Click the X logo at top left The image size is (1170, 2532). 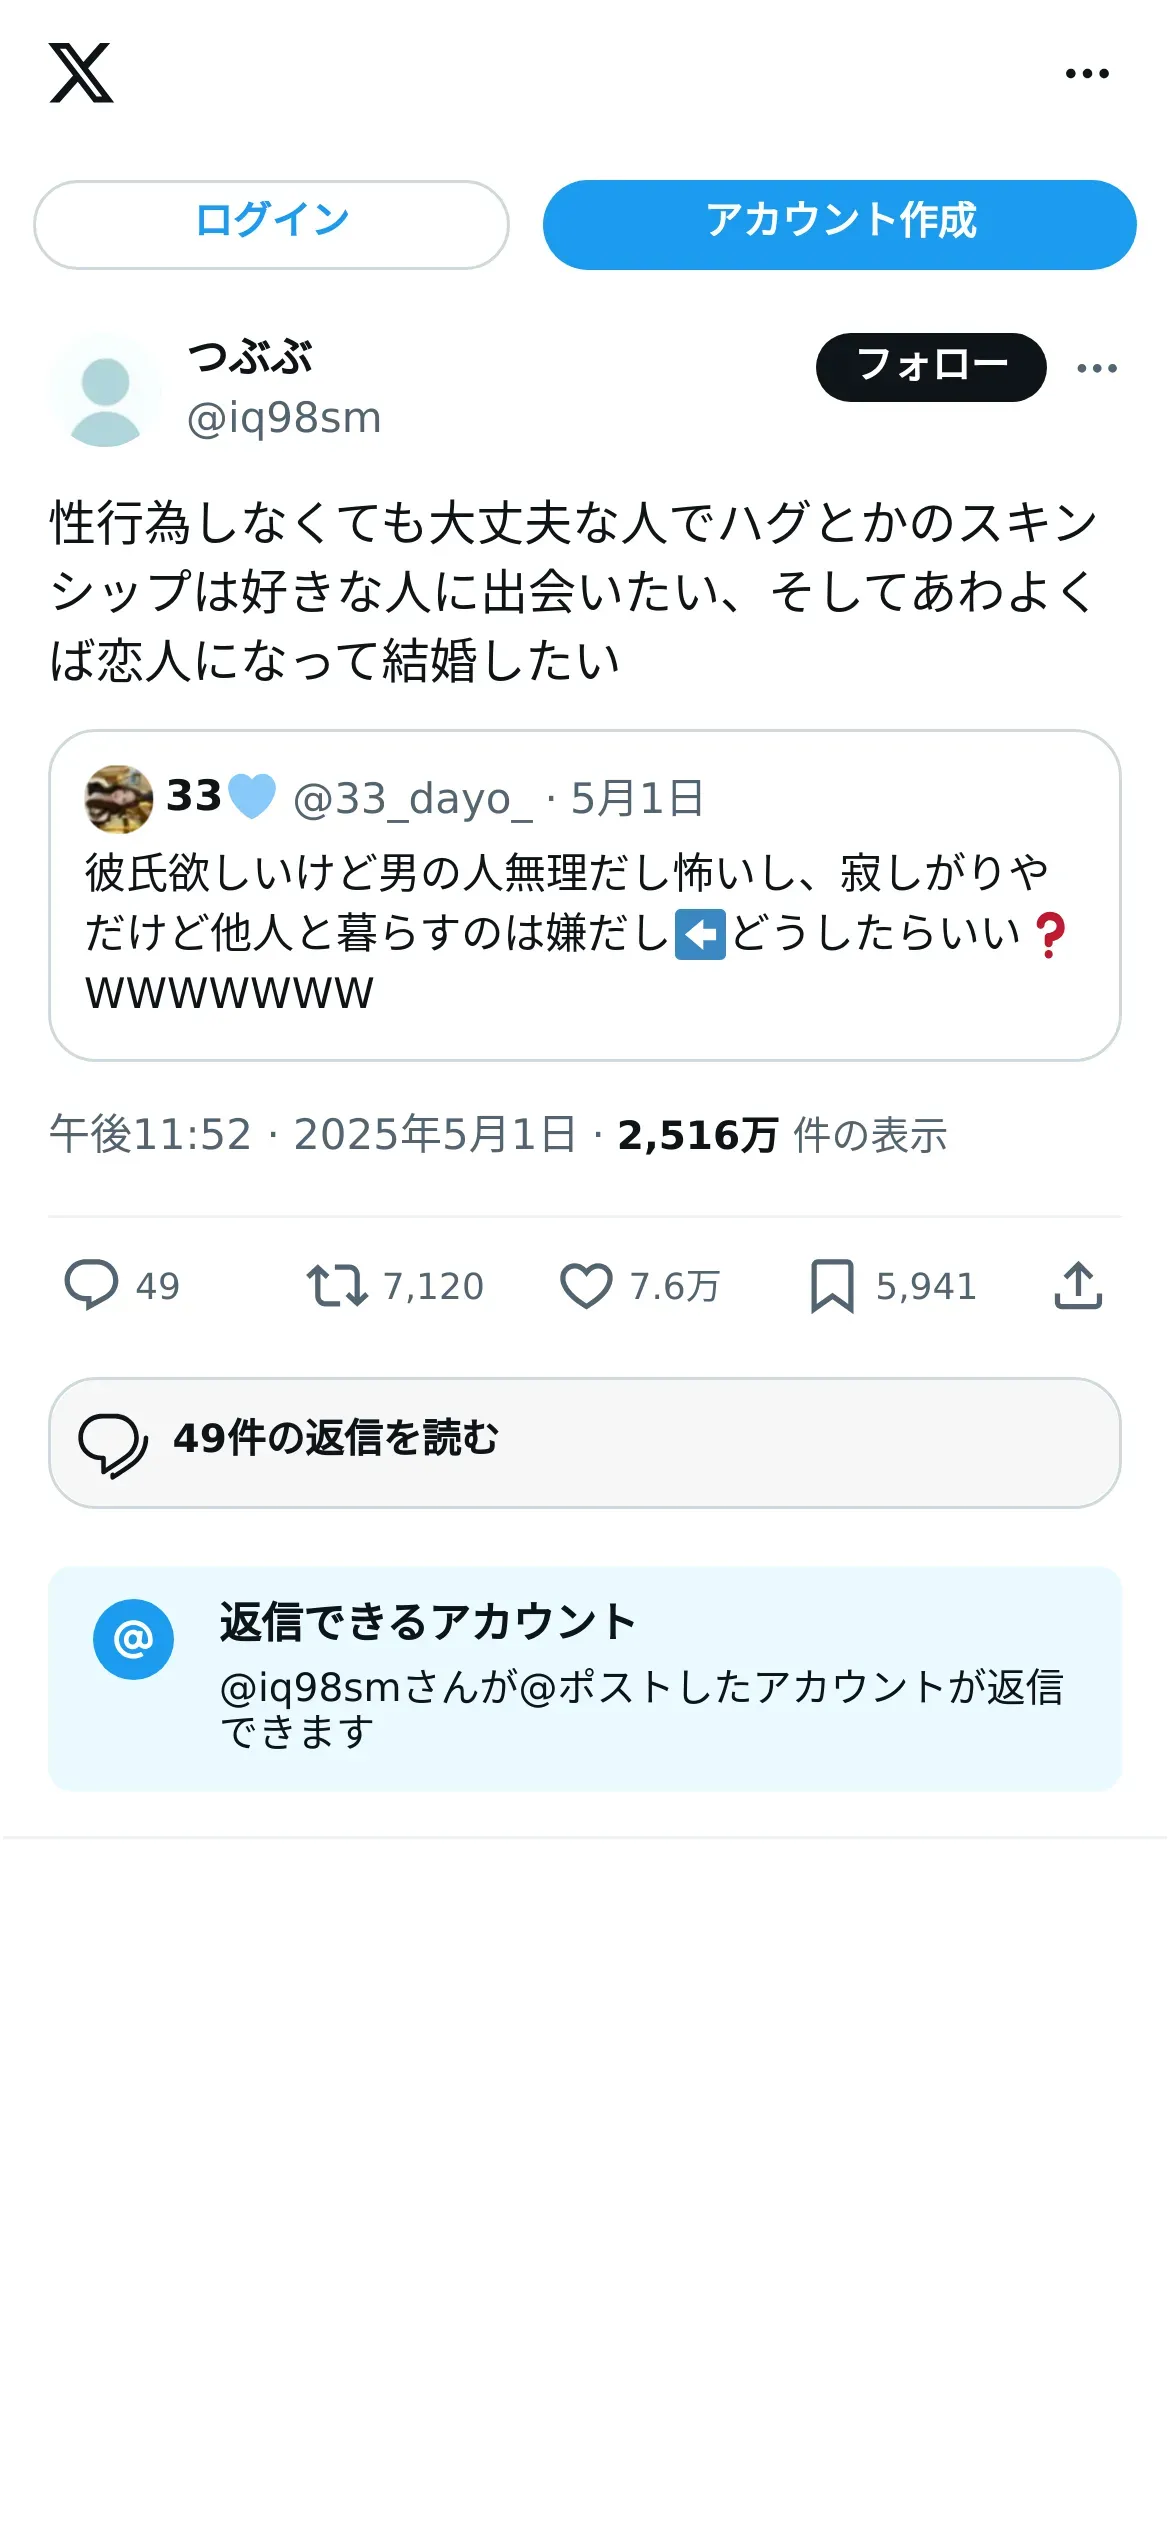click(81, 73)
